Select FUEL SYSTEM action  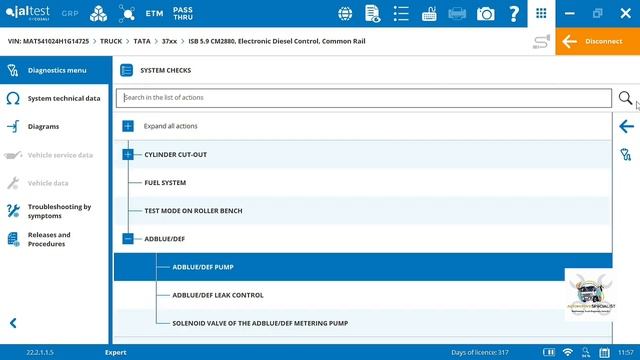click(363, 182)
